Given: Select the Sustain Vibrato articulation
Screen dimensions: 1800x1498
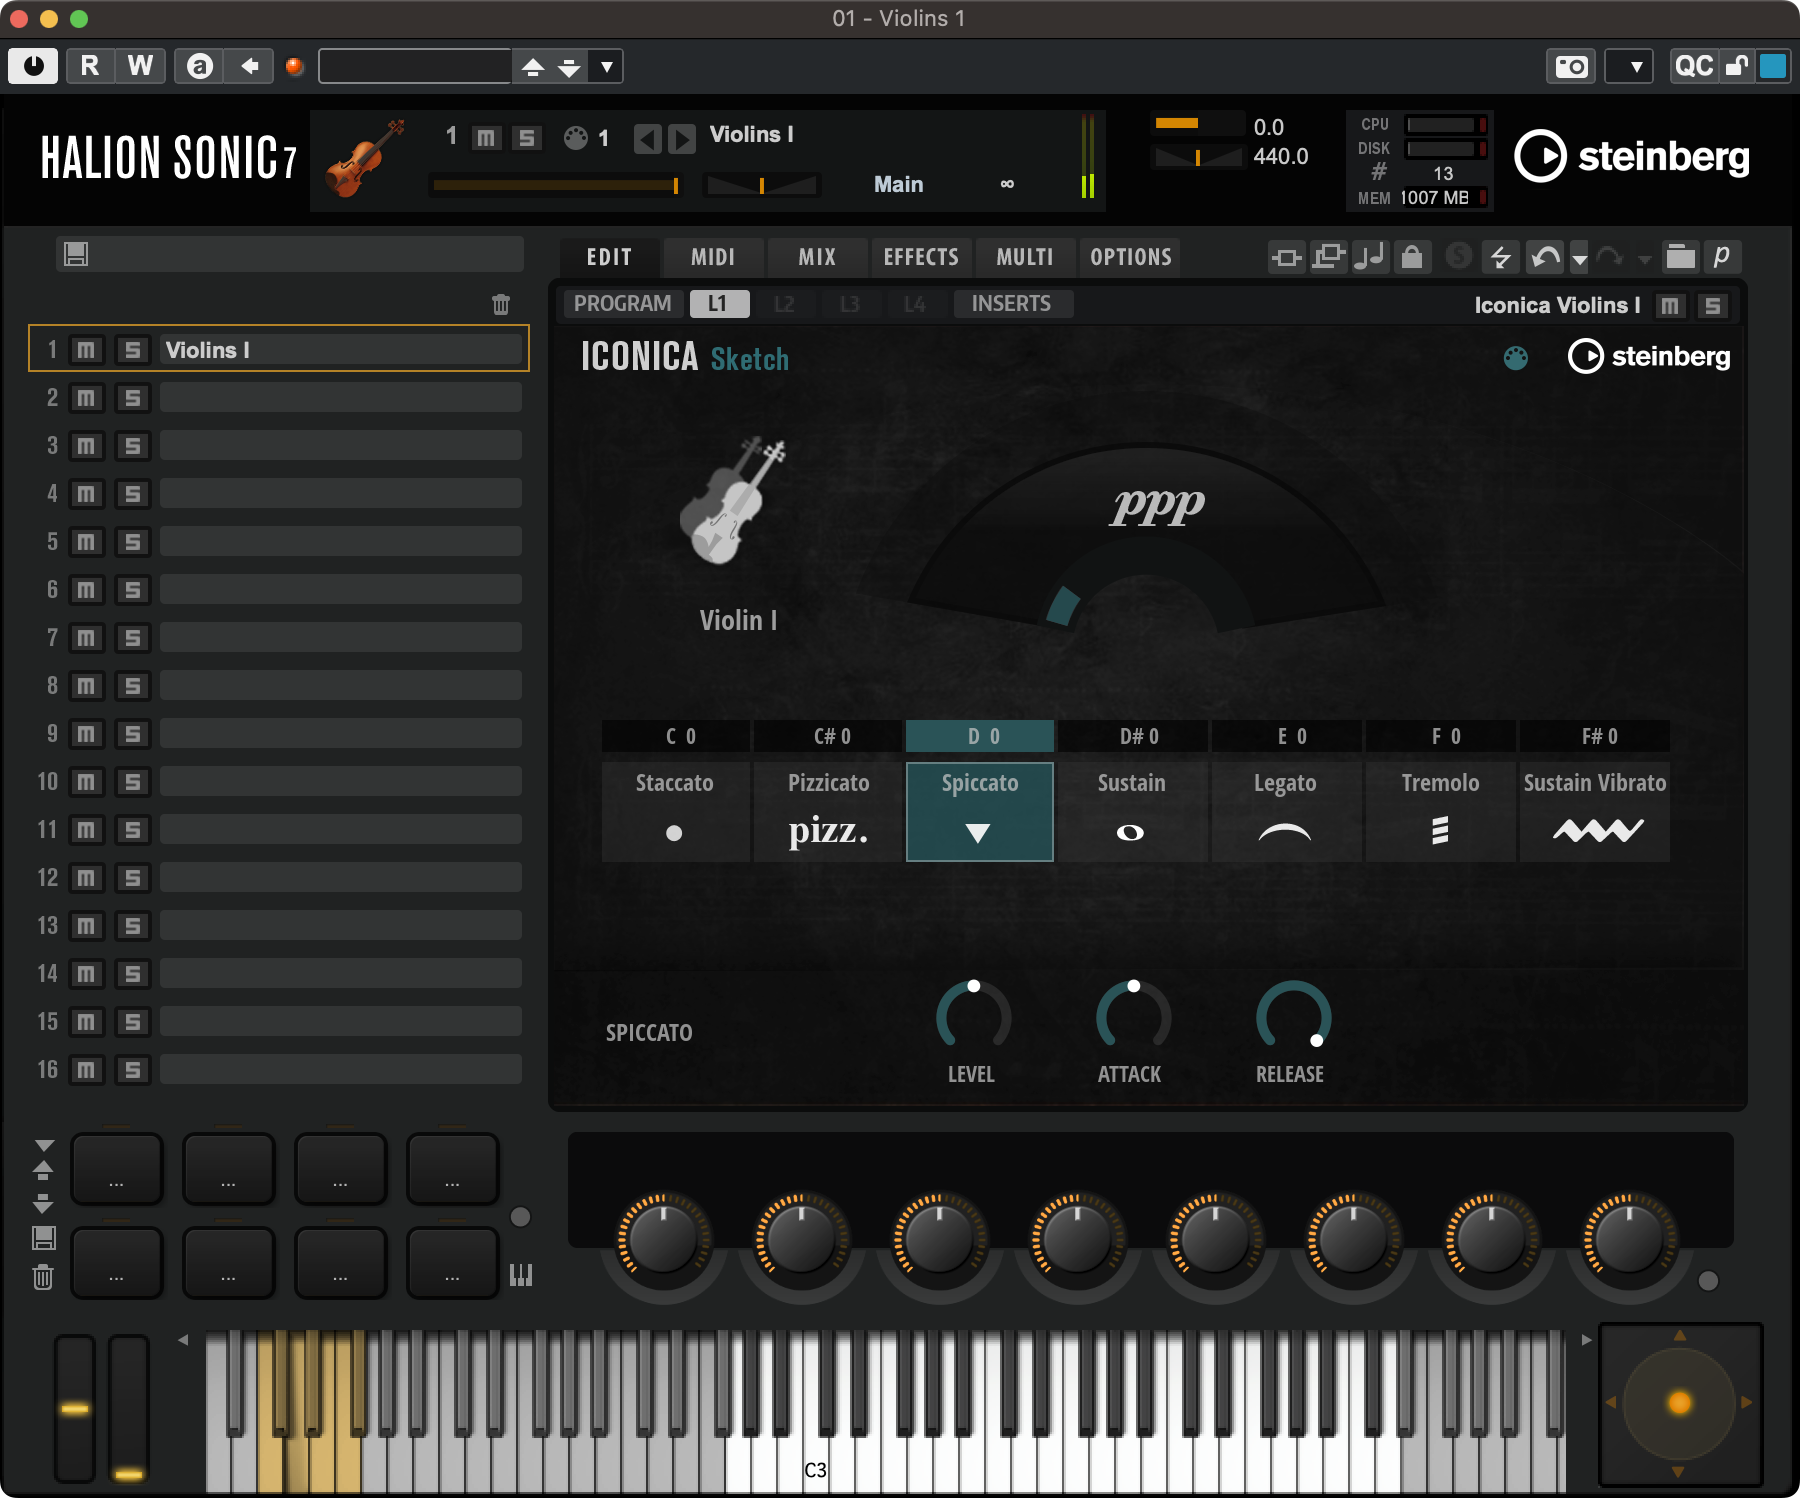Looking at the screenshot, I should 1595,810.
